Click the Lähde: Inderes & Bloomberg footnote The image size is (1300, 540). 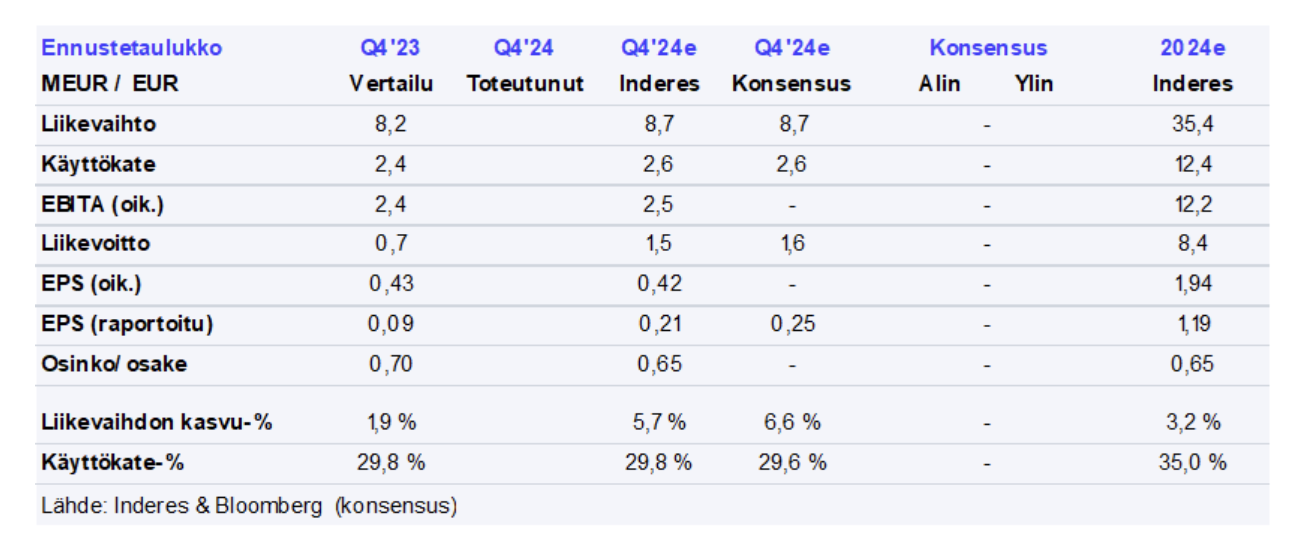tap(249, 505)
